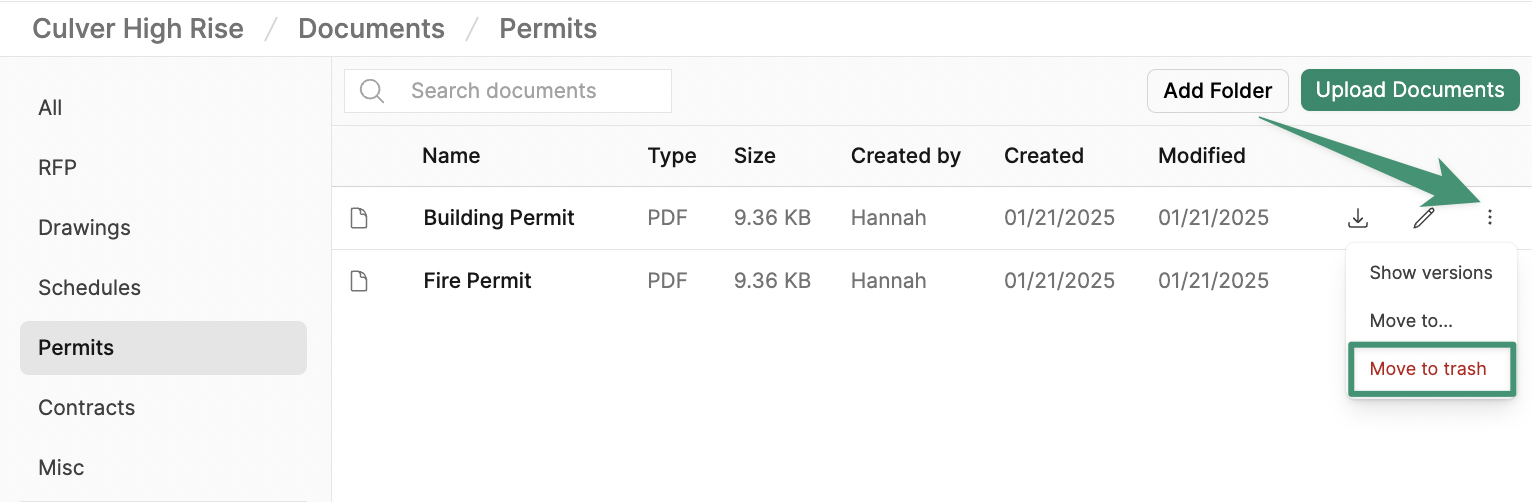Image resolution: width=1532 pixels, height=502 pixels.
Task: Focus the Search documents field
Action: pyautogui.click(x=508, y=91)
